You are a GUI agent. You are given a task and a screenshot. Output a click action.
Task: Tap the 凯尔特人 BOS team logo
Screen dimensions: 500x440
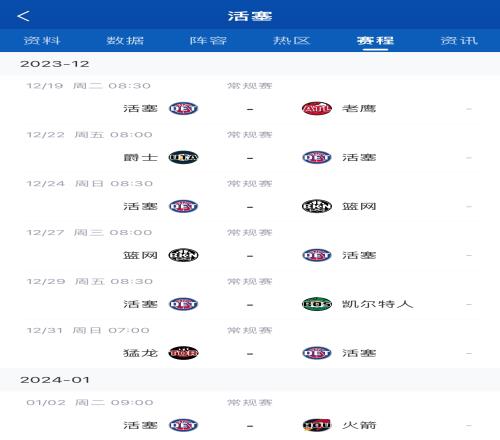317,304
